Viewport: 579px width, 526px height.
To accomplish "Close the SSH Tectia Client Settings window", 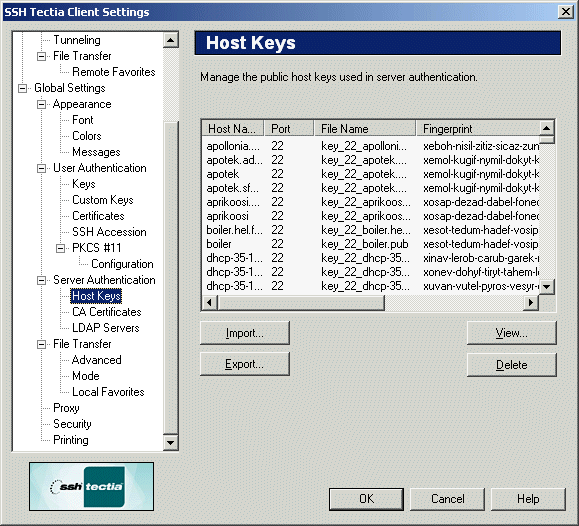I will (566, 12).
